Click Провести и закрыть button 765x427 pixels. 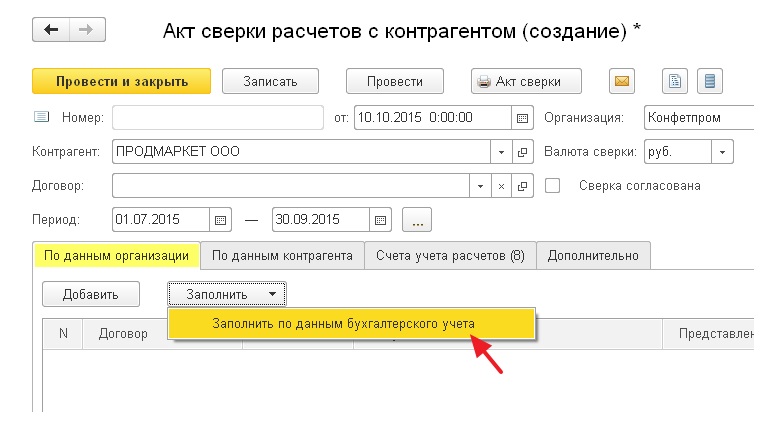[121, 81]
